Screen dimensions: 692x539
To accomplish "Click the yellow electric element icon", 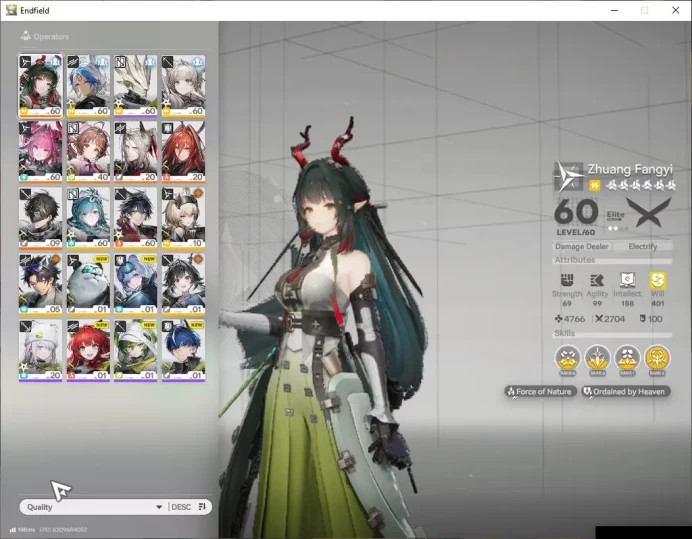I will [x=594, y=185].
